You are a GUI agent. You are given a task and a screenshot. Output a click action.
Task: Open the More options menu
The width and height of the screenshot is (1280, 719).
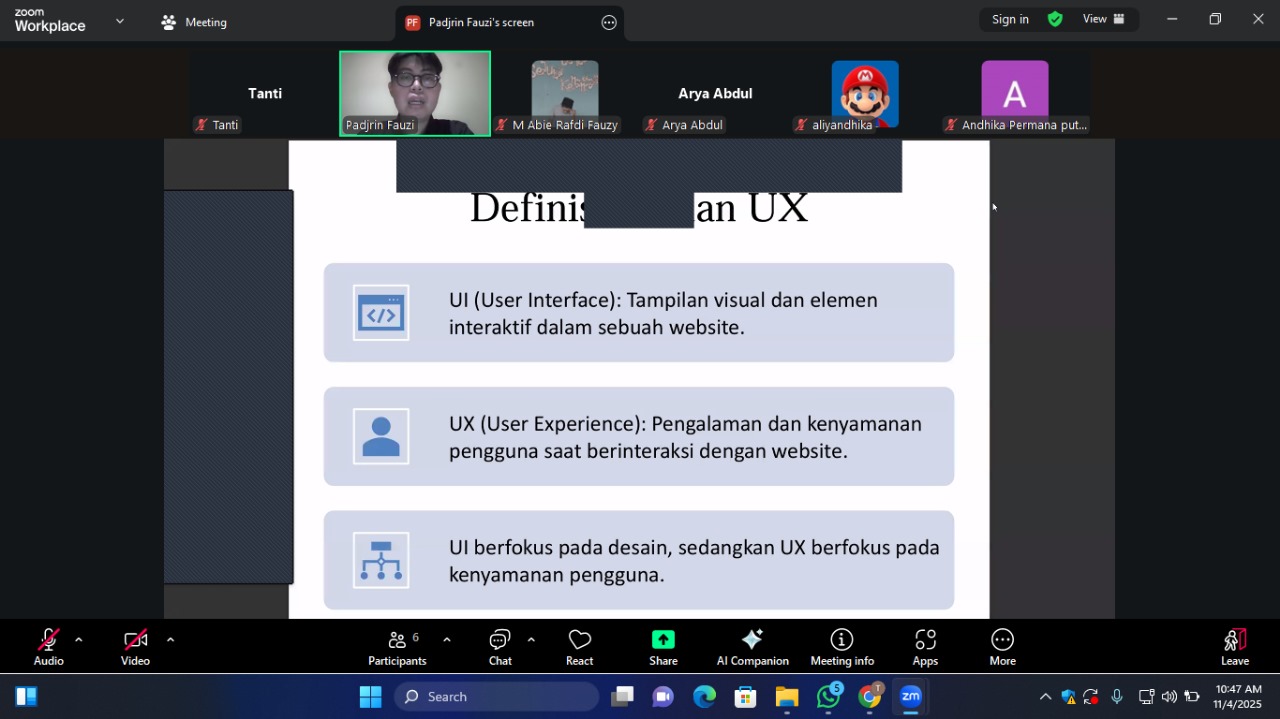1002,647
